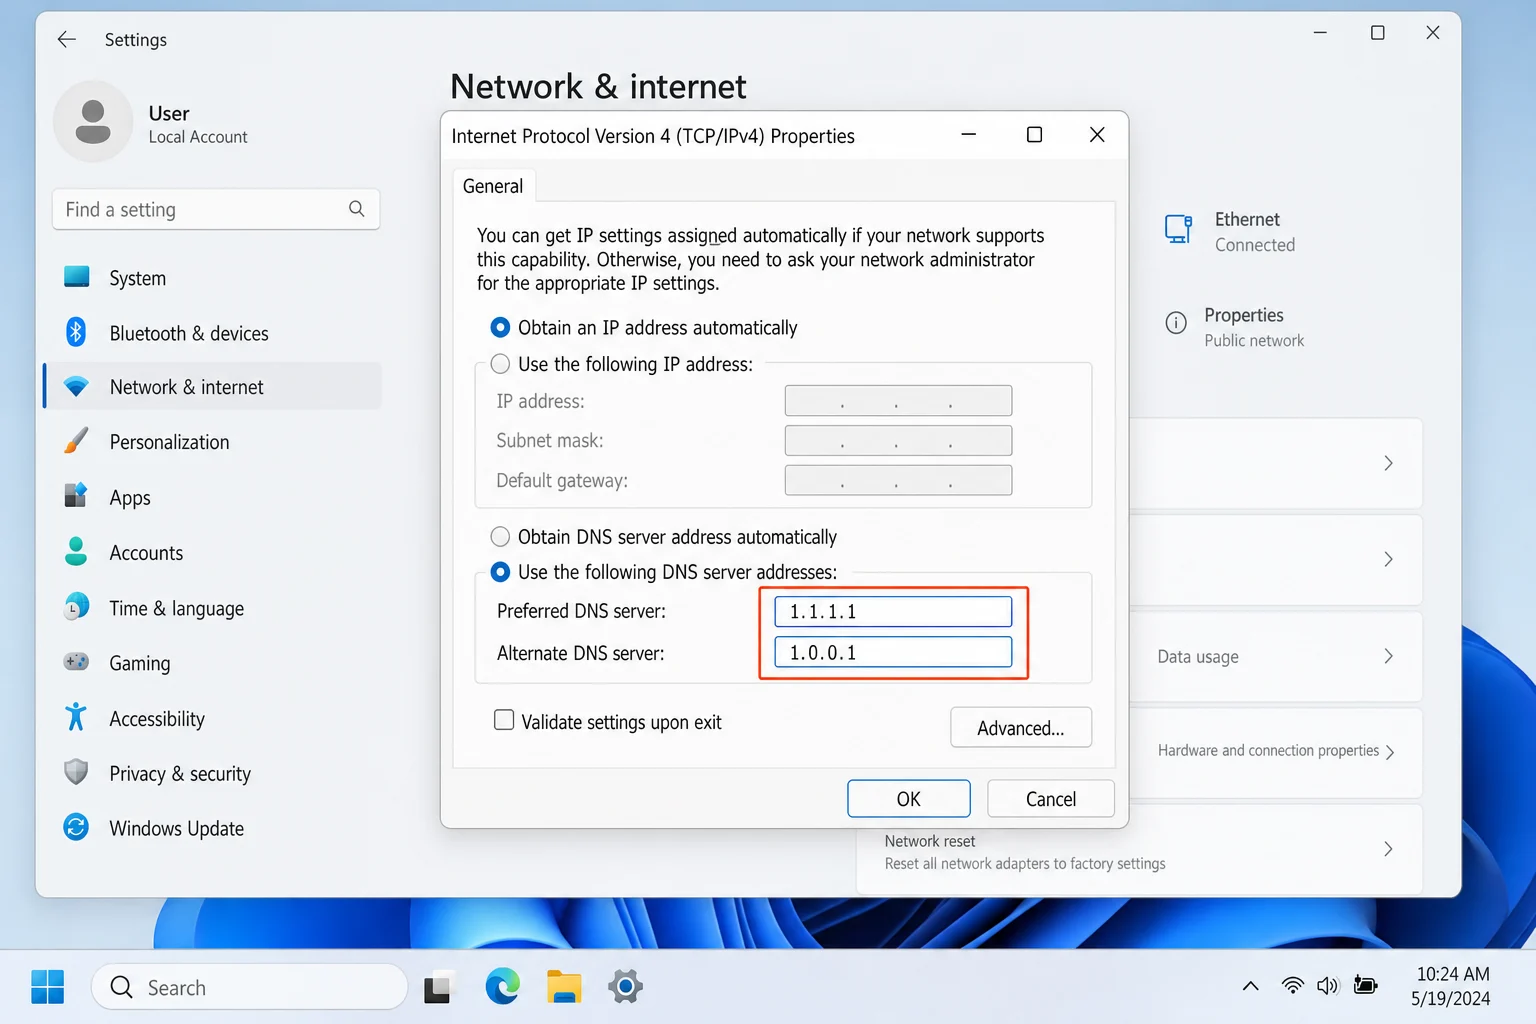Image resolution: width=1536 pixels, height=1024 pixels.
Task: Open Task View from taskbar
Action: coord(437,987)
